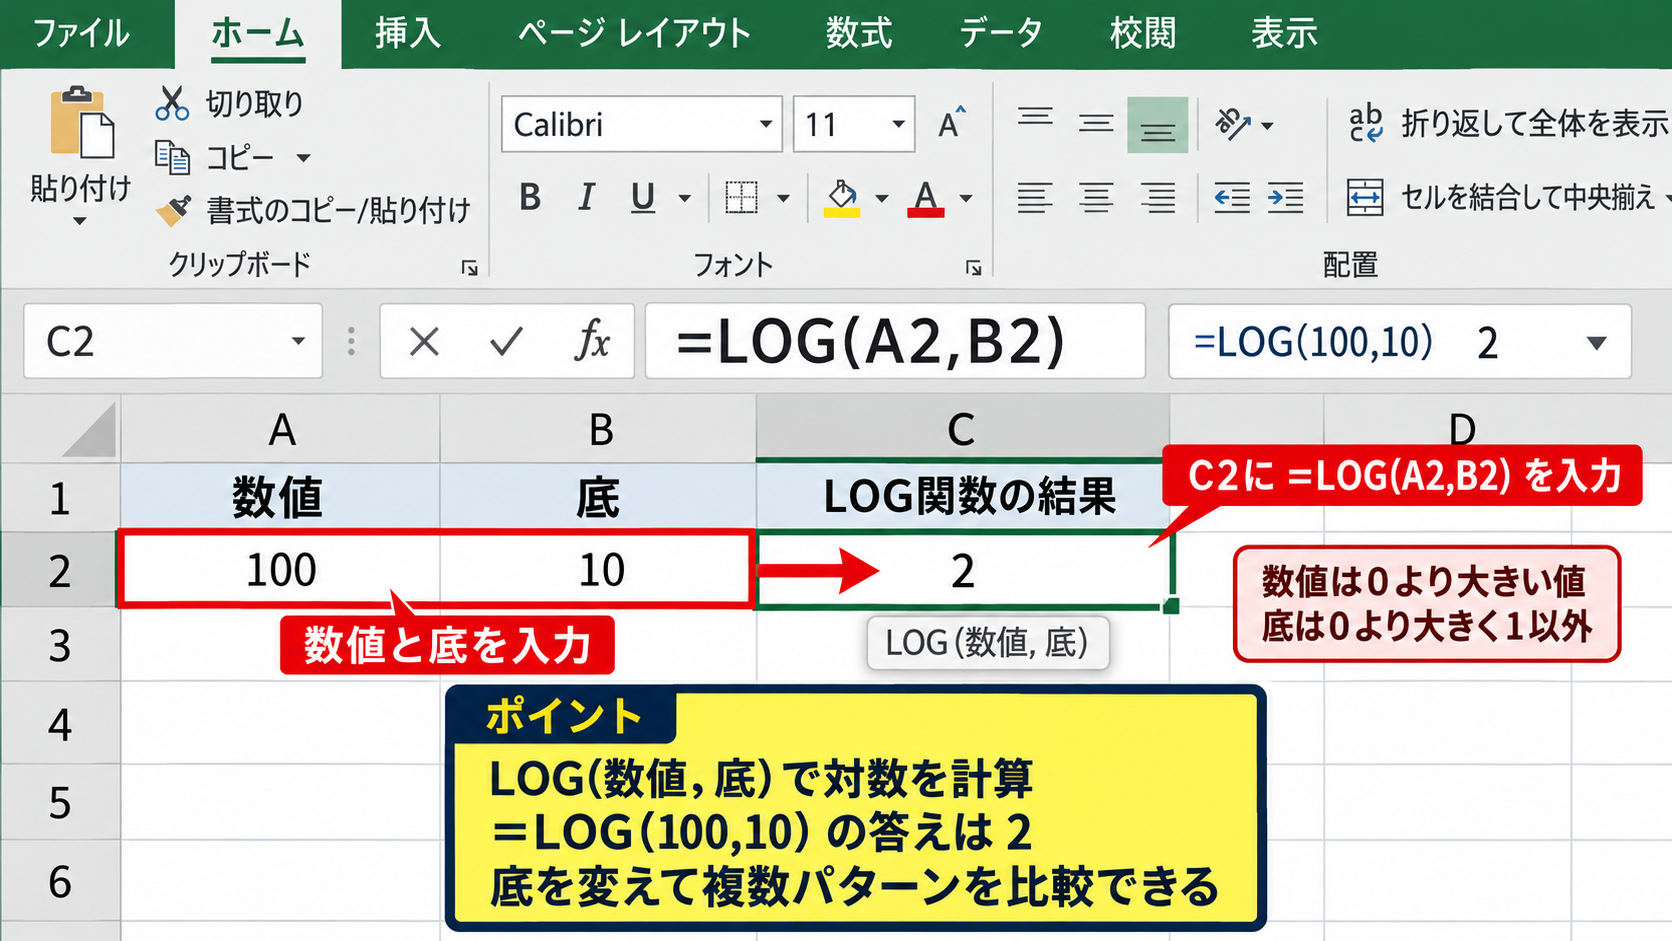
Task: Toggle Center alignment
Action: click(x=1096, y=198)
